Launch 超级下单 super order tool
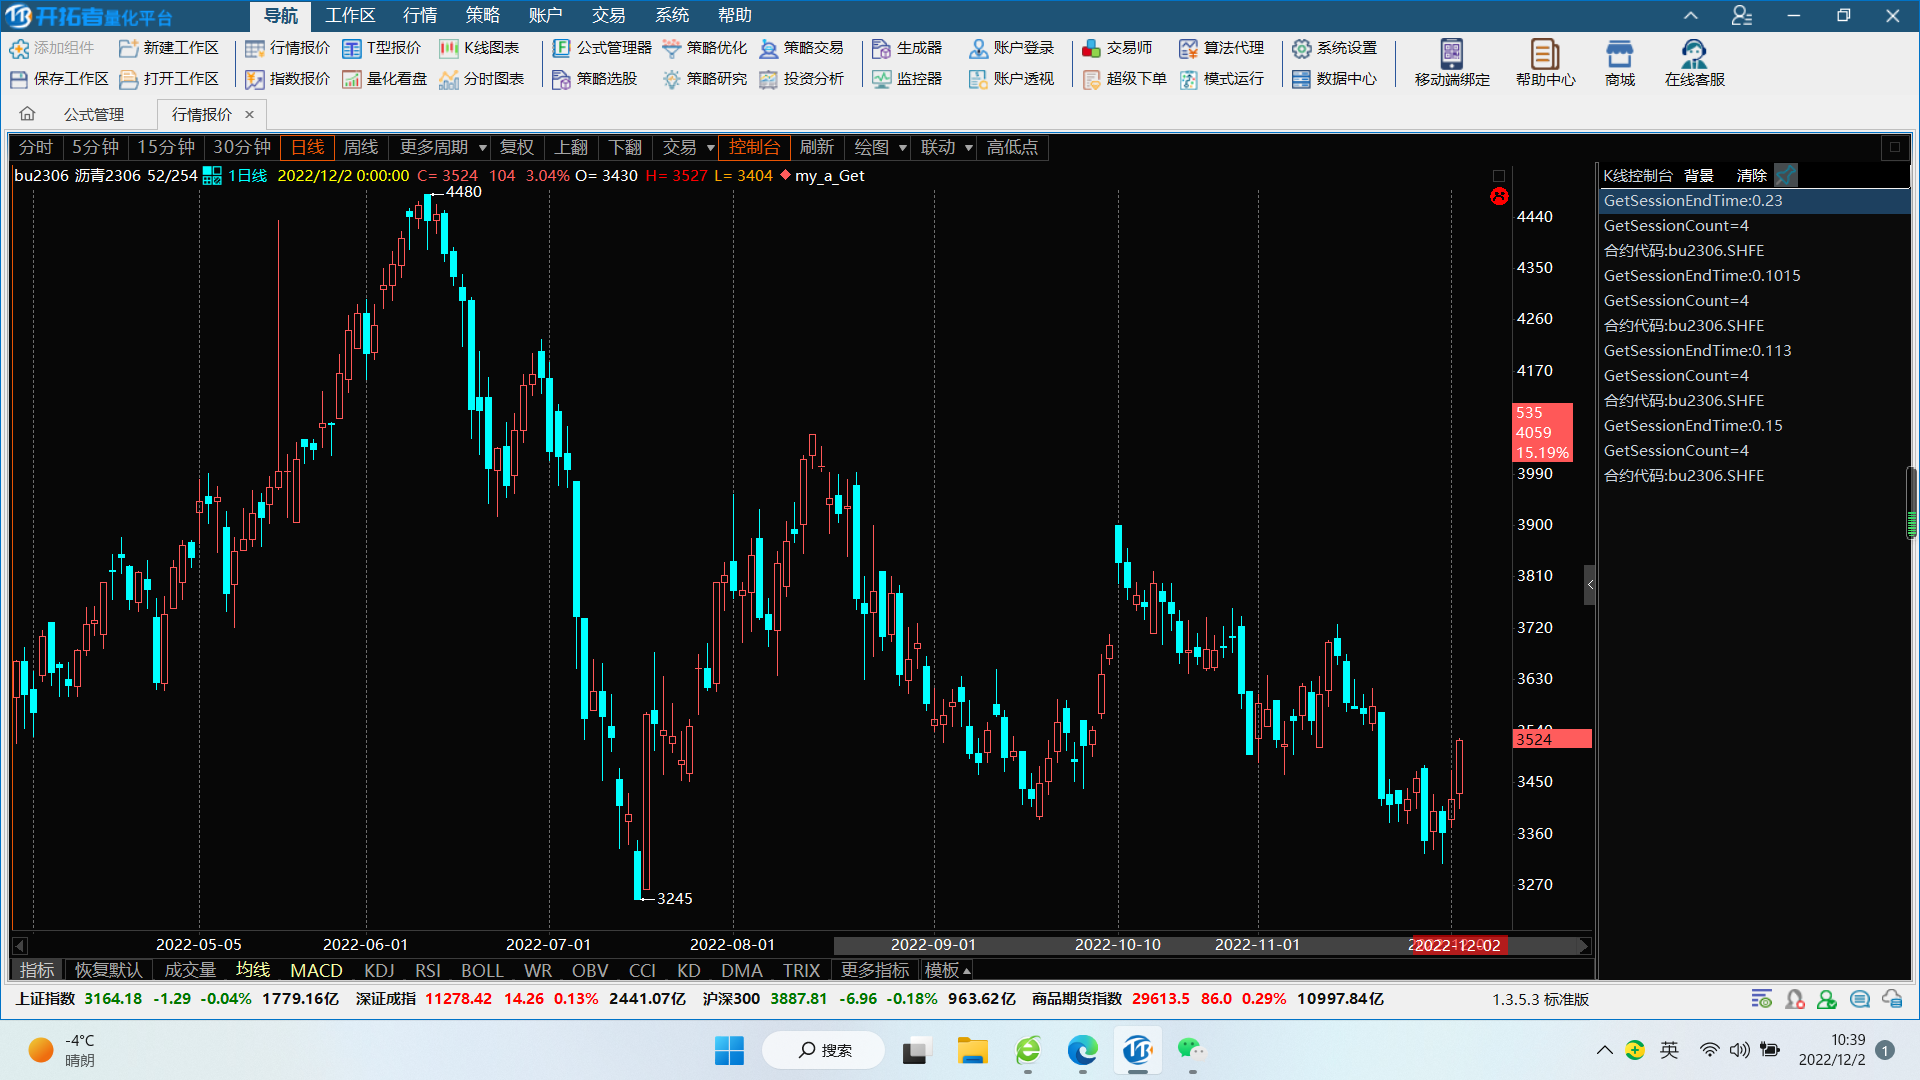The width and height of the screenshot is (1920, 1080). [1125, 79]
